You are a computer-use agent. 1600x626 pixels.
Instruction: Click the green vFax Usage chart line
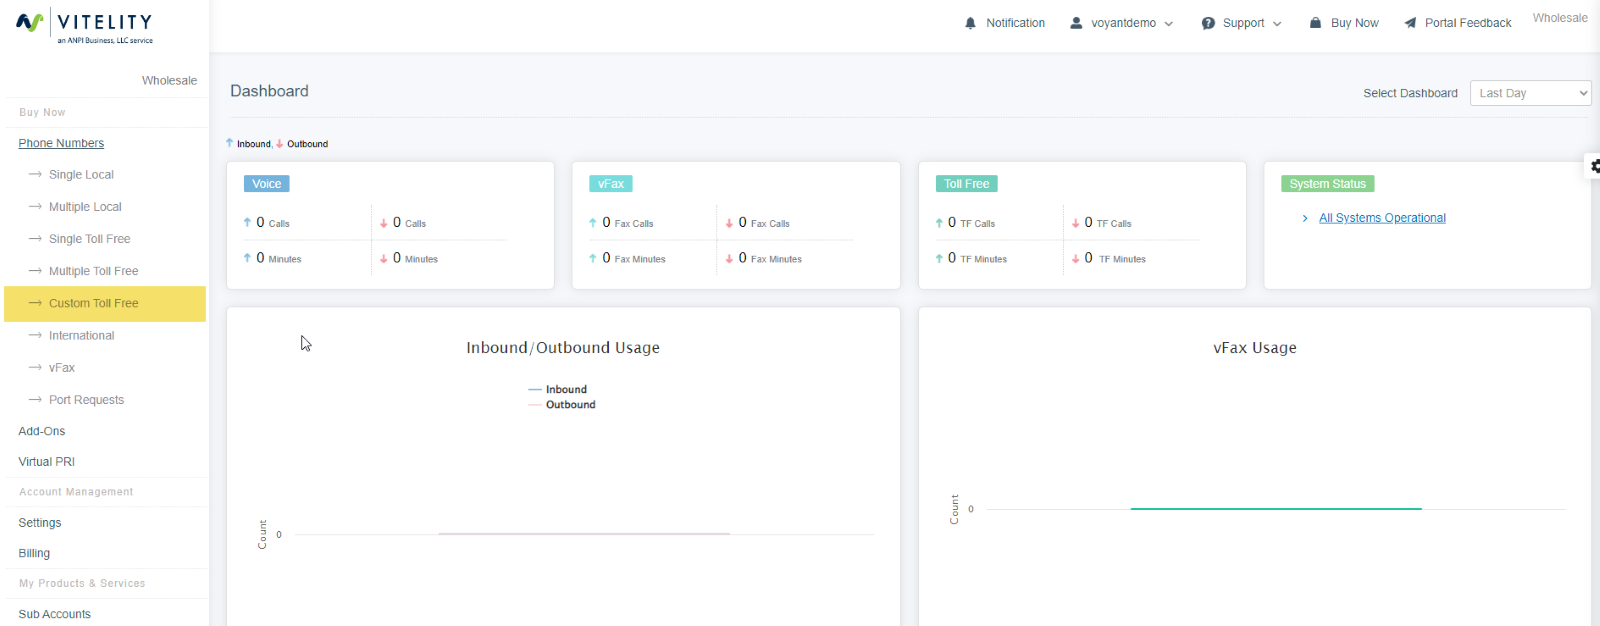pyautogui.click(x=1275, y=509)
